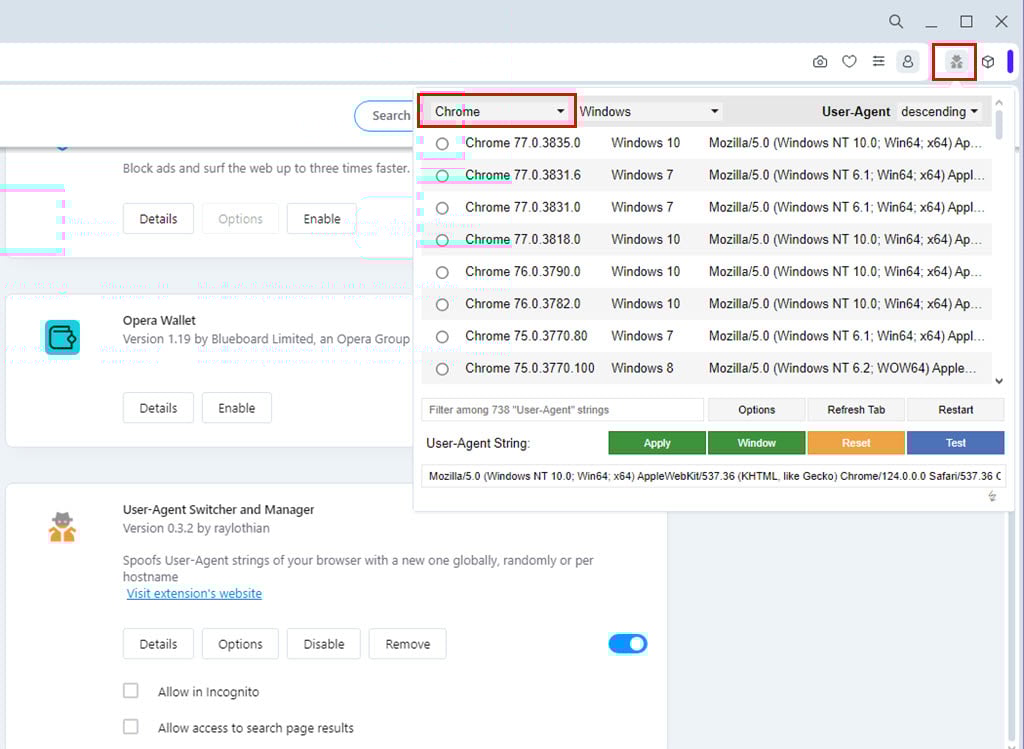Viewport: 1024px width, 749px height.
Task: Click Enable for Opera Wallet
Action: click(x=236, y=408)
